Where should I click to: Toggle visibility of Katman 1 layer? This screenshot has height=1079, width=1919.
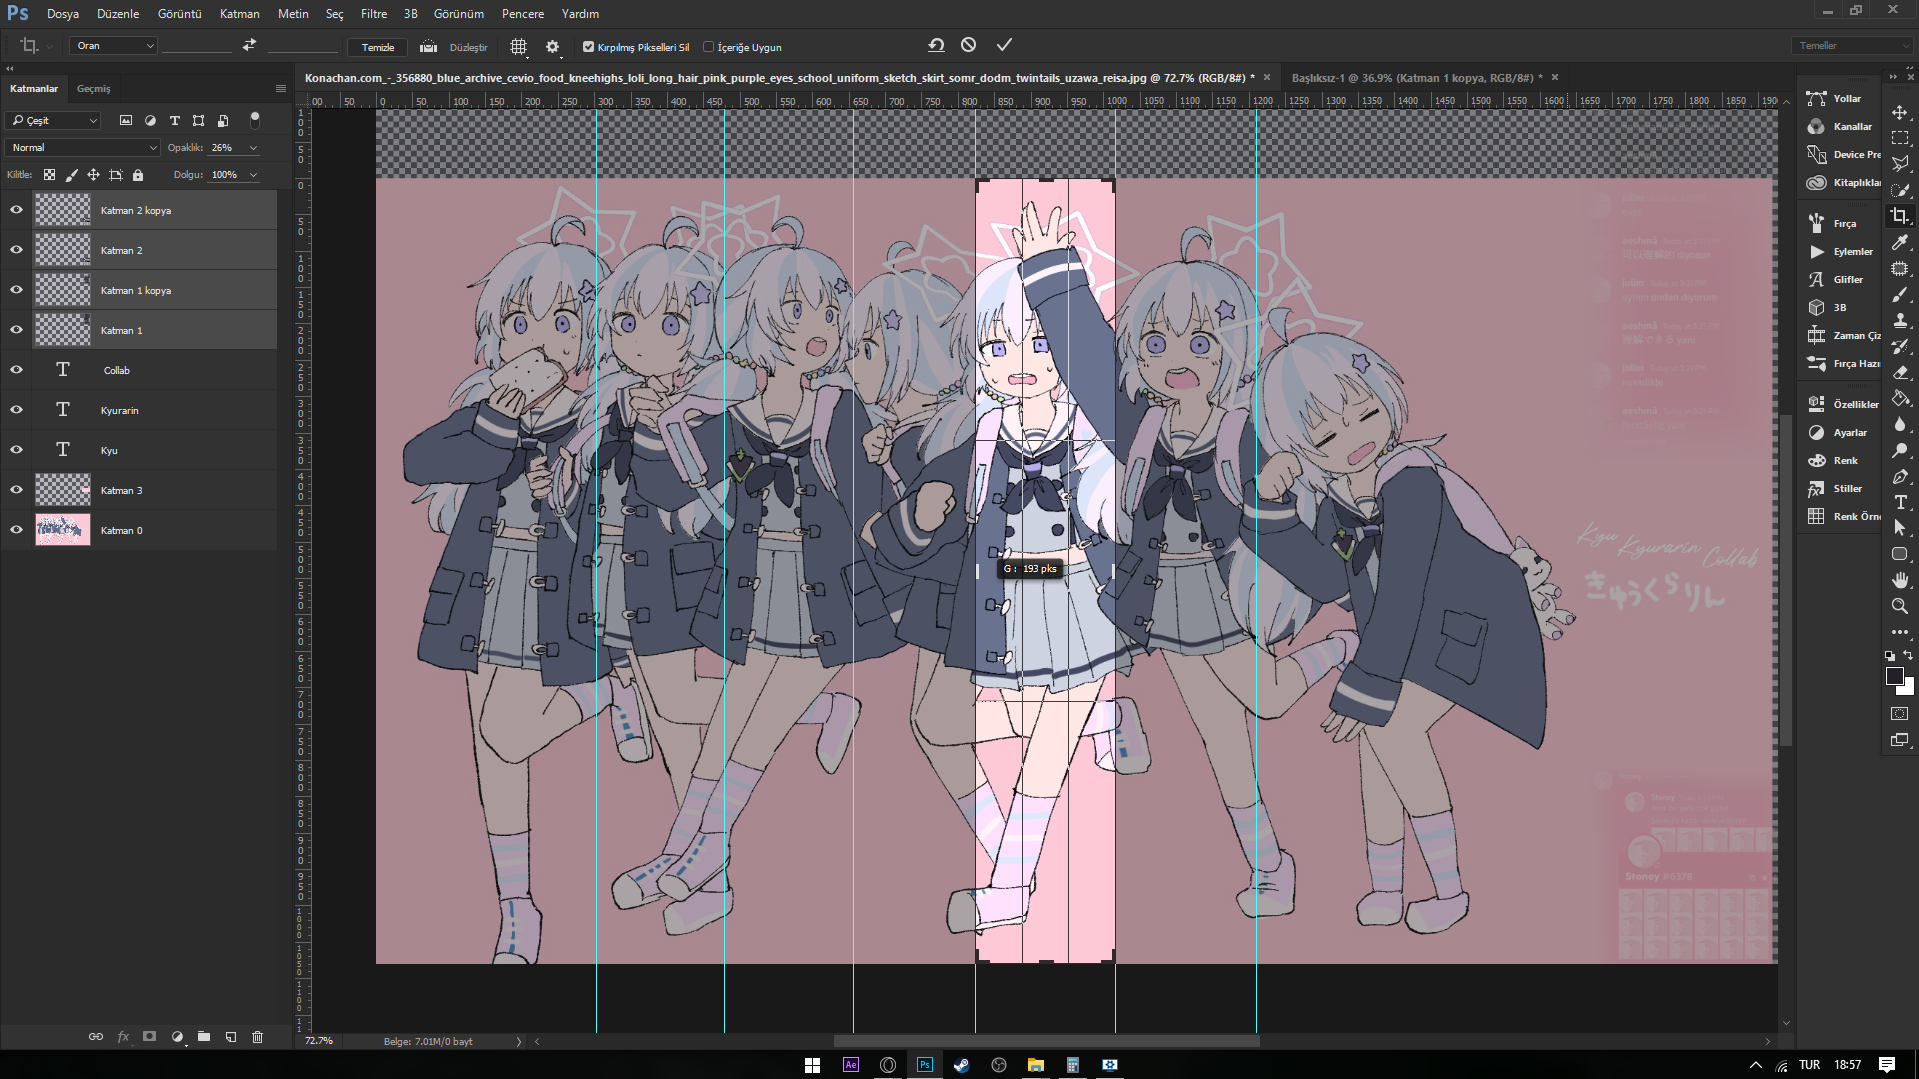pyautogui.click(x=16, y=330)
